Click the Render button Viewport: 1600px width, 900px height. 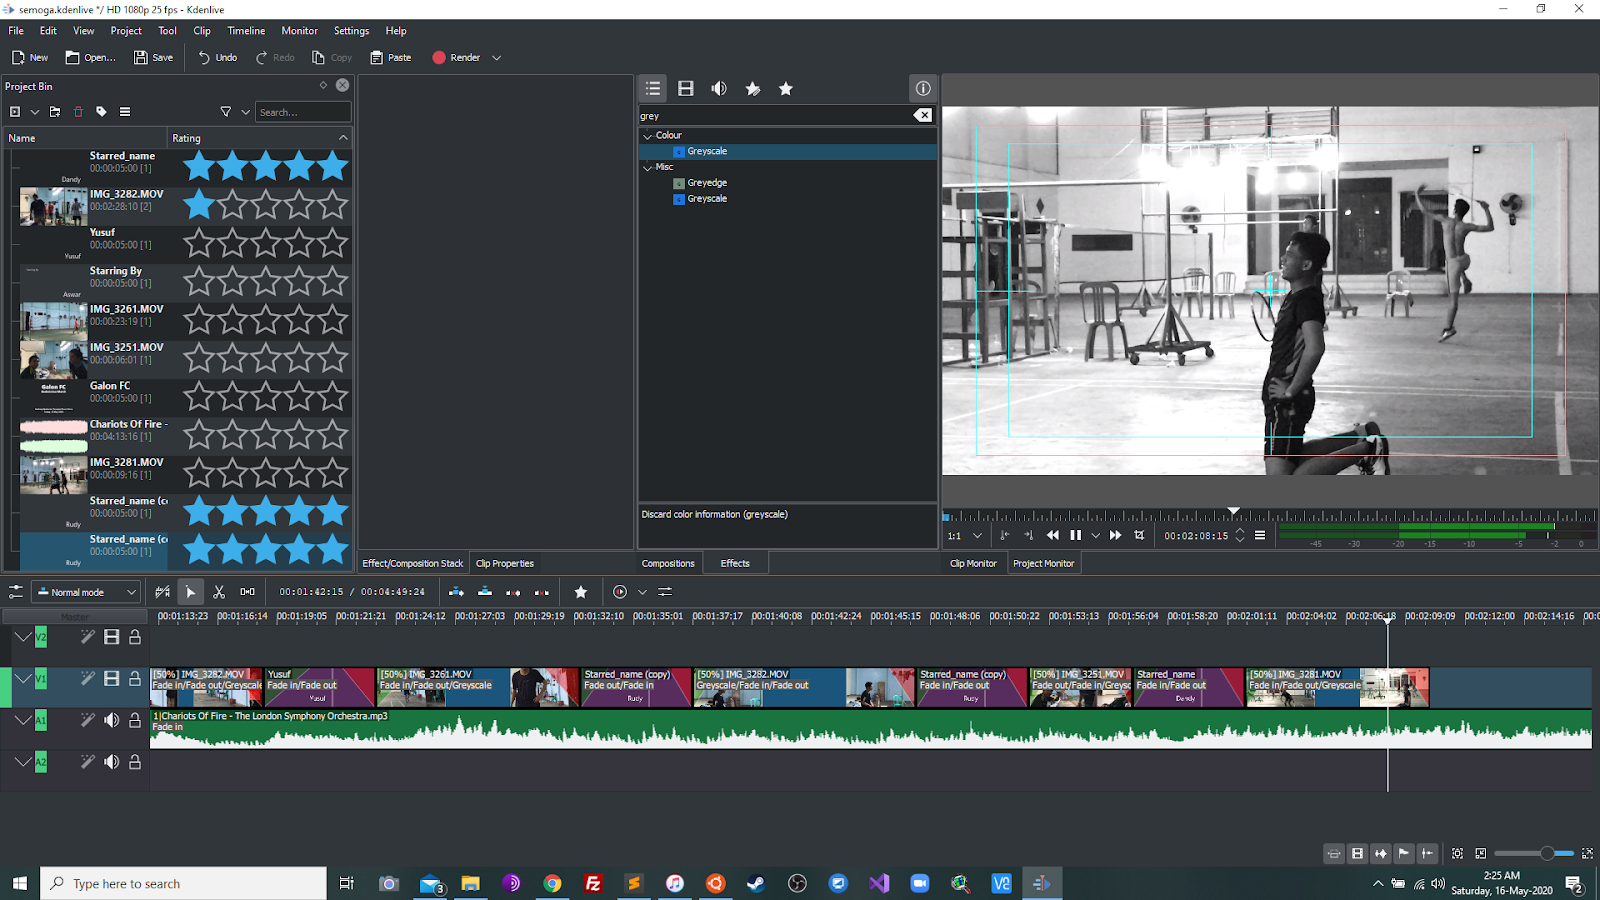[x=456, y=58]
